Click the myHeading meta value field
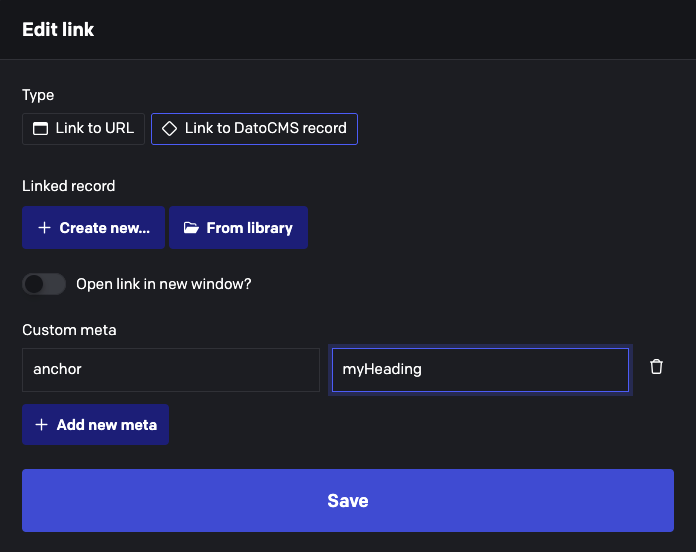Viewport: 696px width, 552px height. point(480,370)
